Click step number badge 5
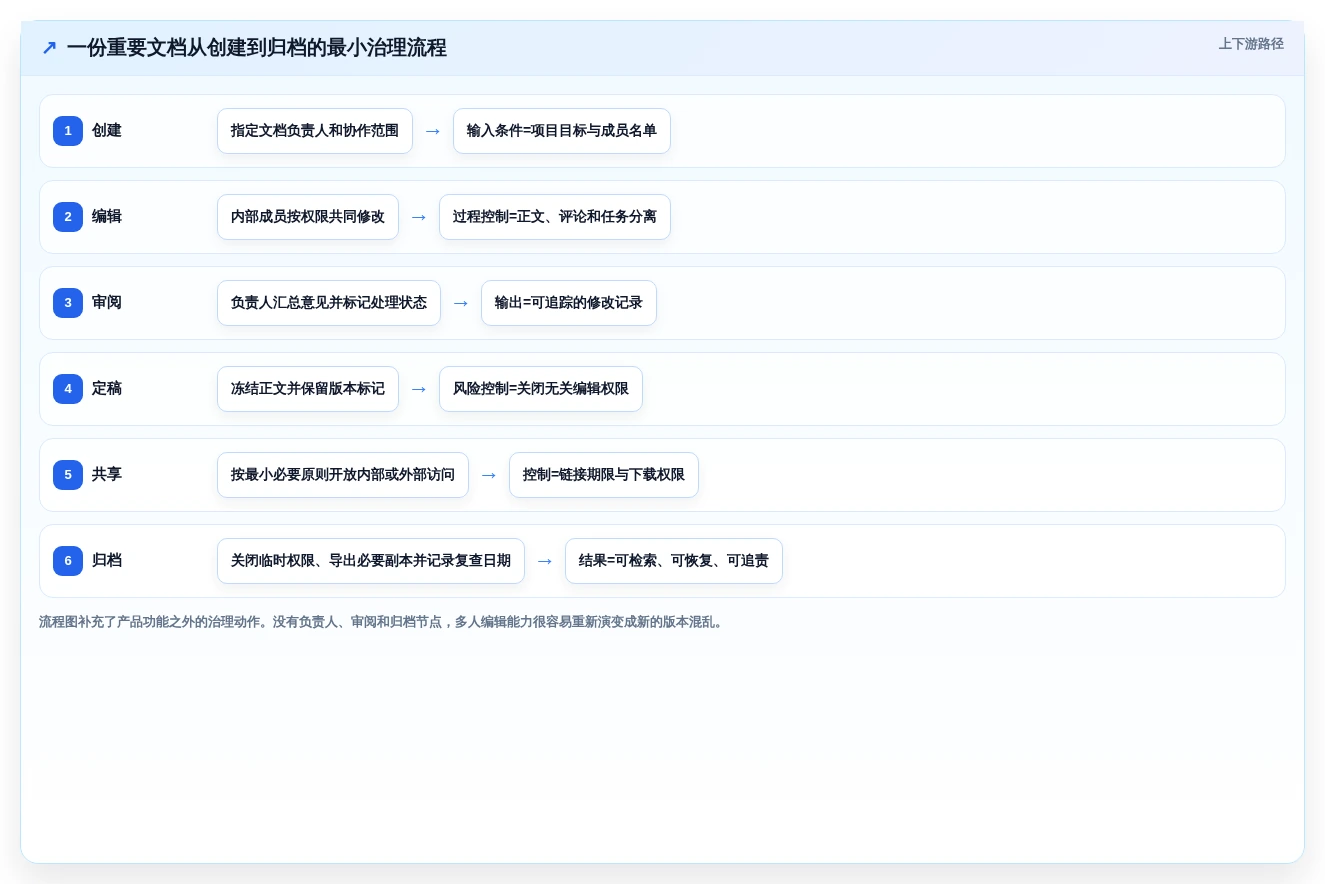Viewport: 1325px width, 884px height. coord(68,475)
